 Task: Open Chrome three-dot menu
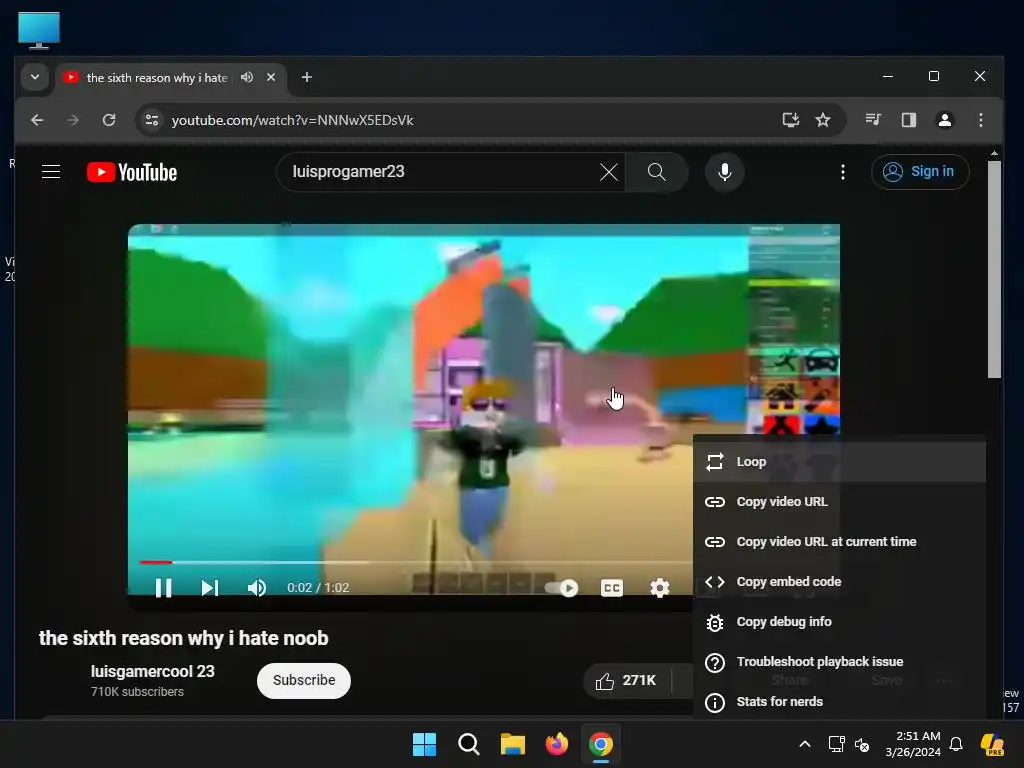pyautogui.click(x=980, y=120)
